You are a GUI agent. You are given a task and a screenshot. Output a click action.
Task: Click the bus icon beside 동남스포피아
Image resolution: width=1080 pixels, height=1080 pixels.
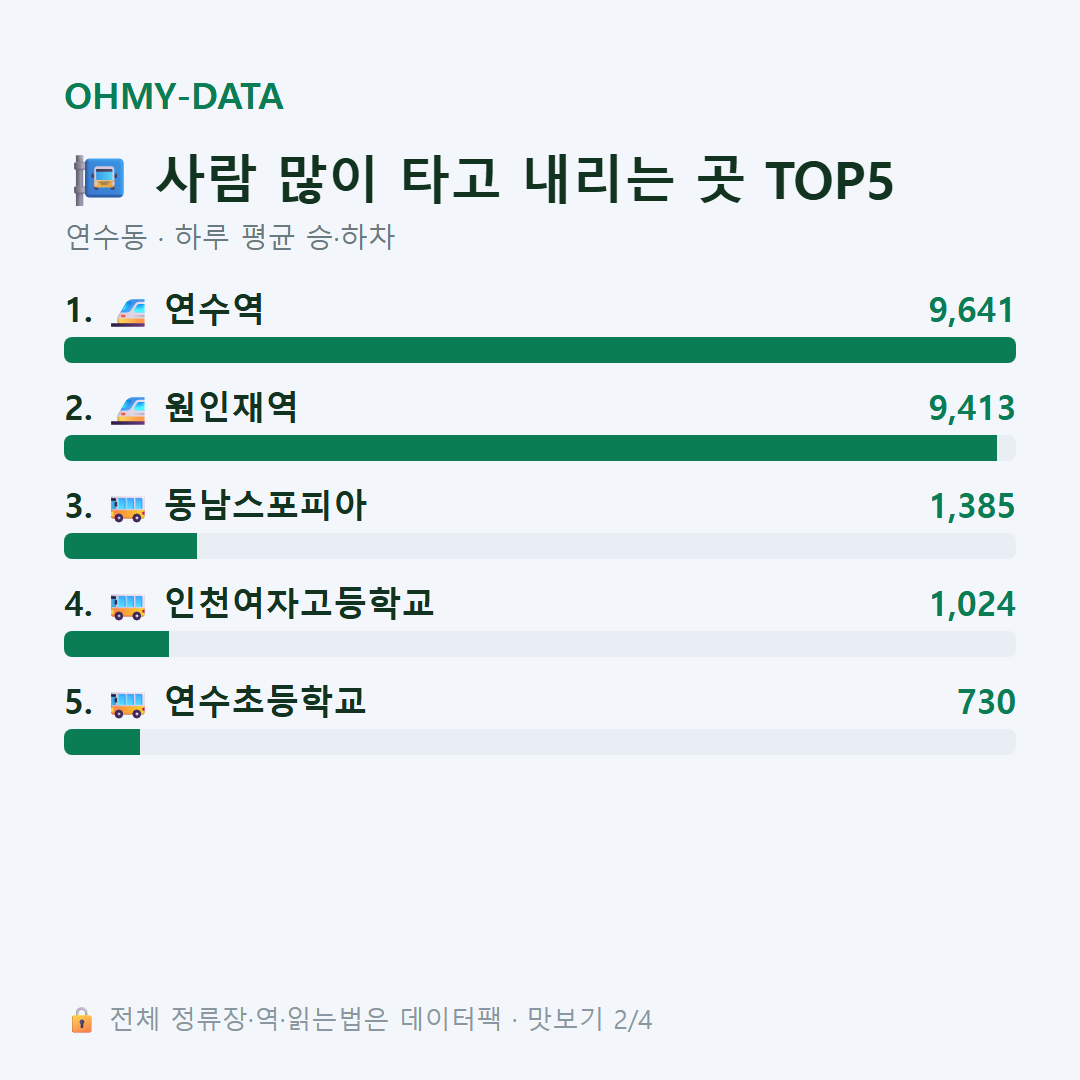[128, 508]
